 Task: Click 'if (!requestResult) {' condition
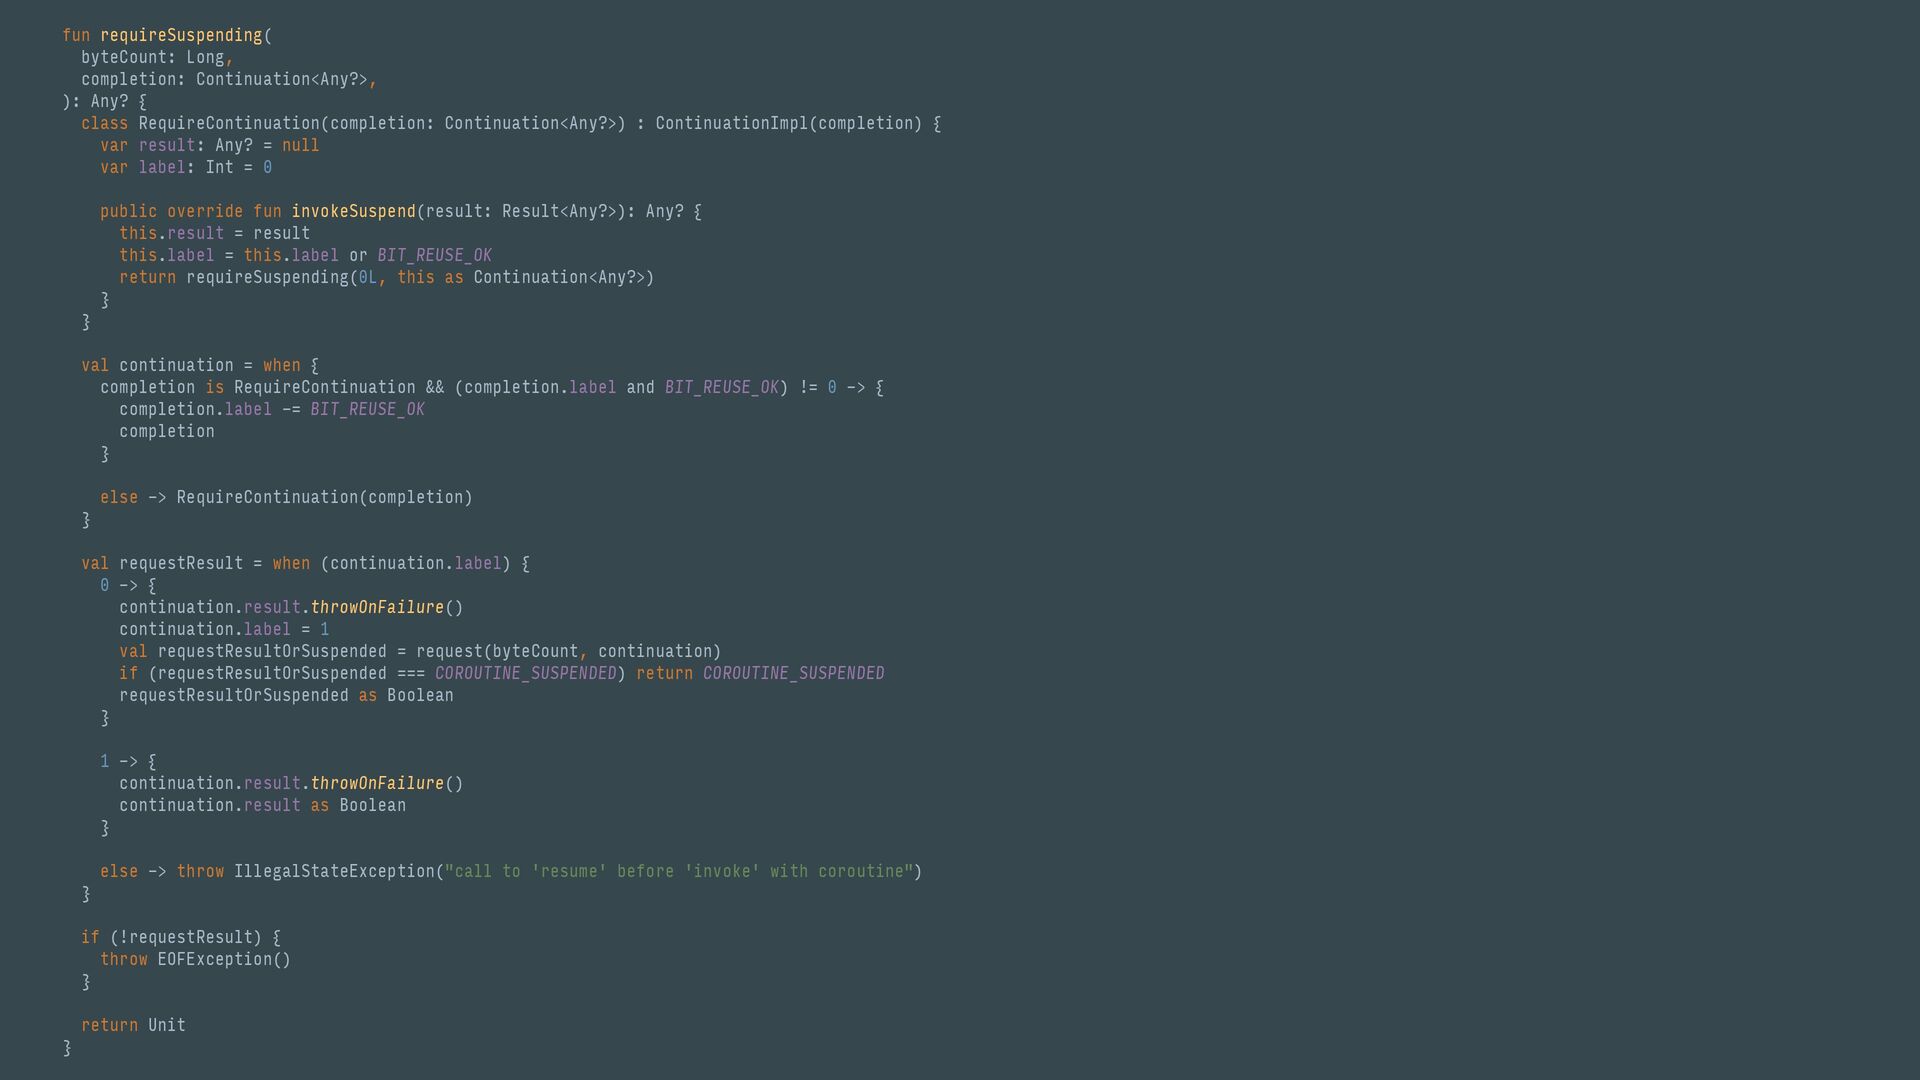181,938
